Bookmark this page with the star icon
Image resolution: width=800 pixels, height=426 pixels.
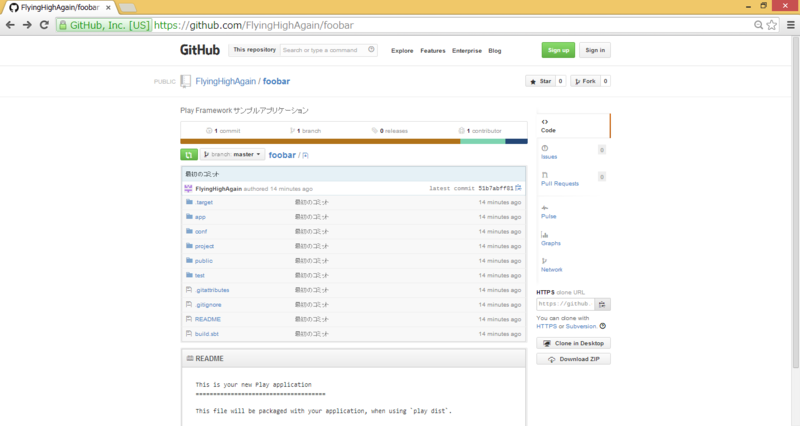[772, 25]
